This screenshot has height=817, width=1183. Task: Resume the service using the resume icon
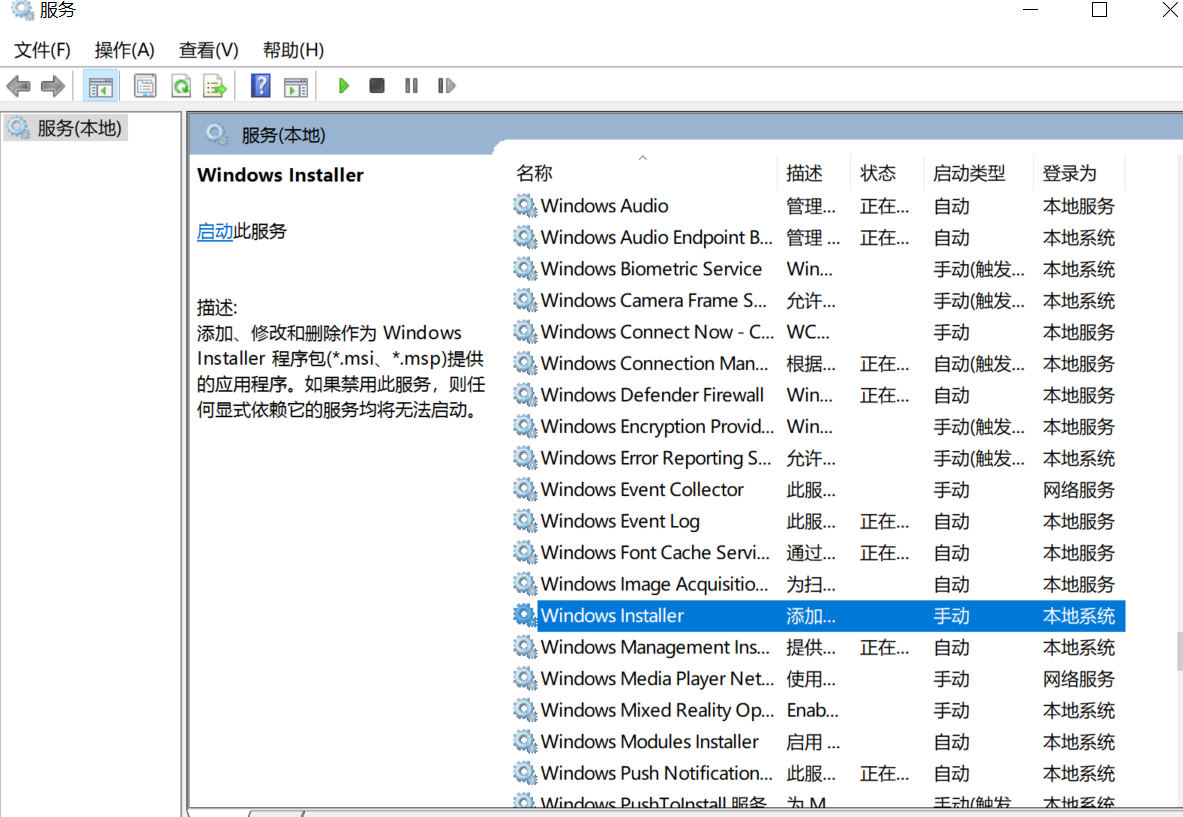coord(446,85)
